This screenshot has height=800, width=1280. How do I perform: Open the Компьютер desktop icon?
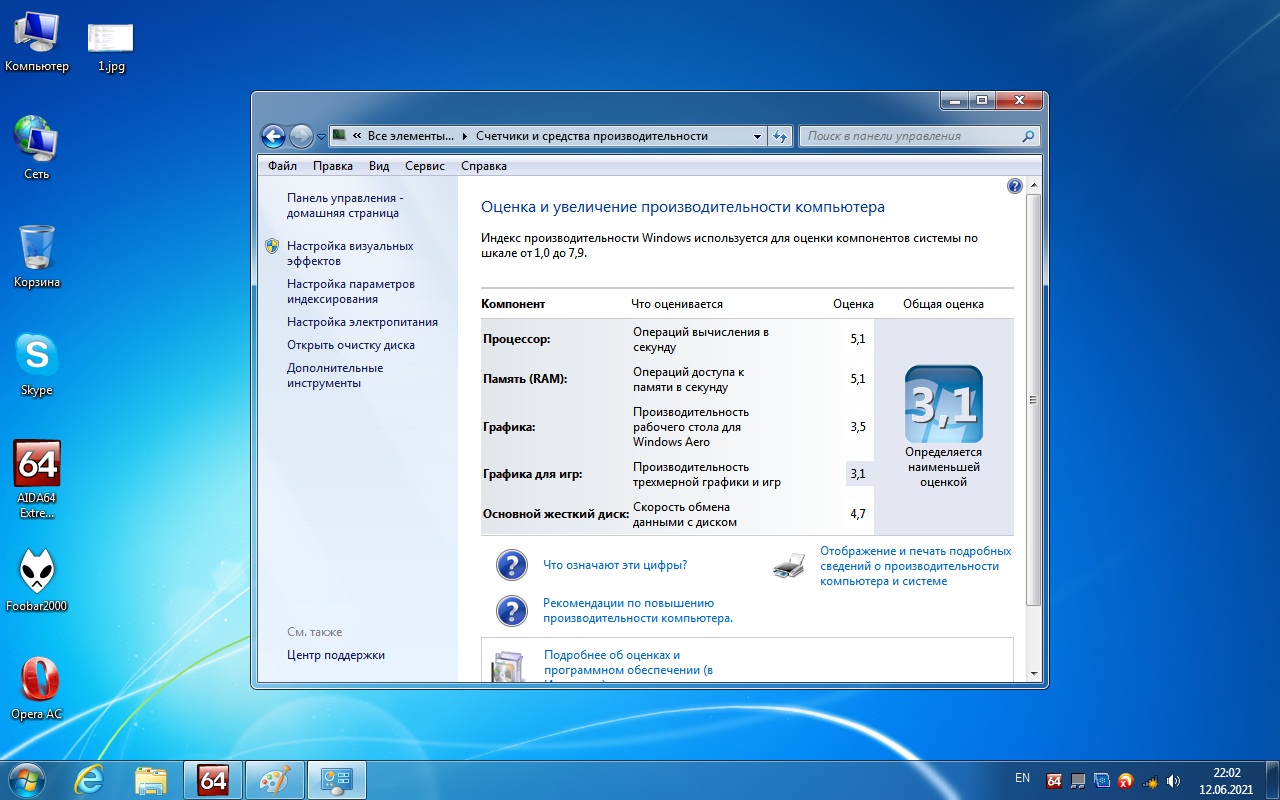pos(36,42)
